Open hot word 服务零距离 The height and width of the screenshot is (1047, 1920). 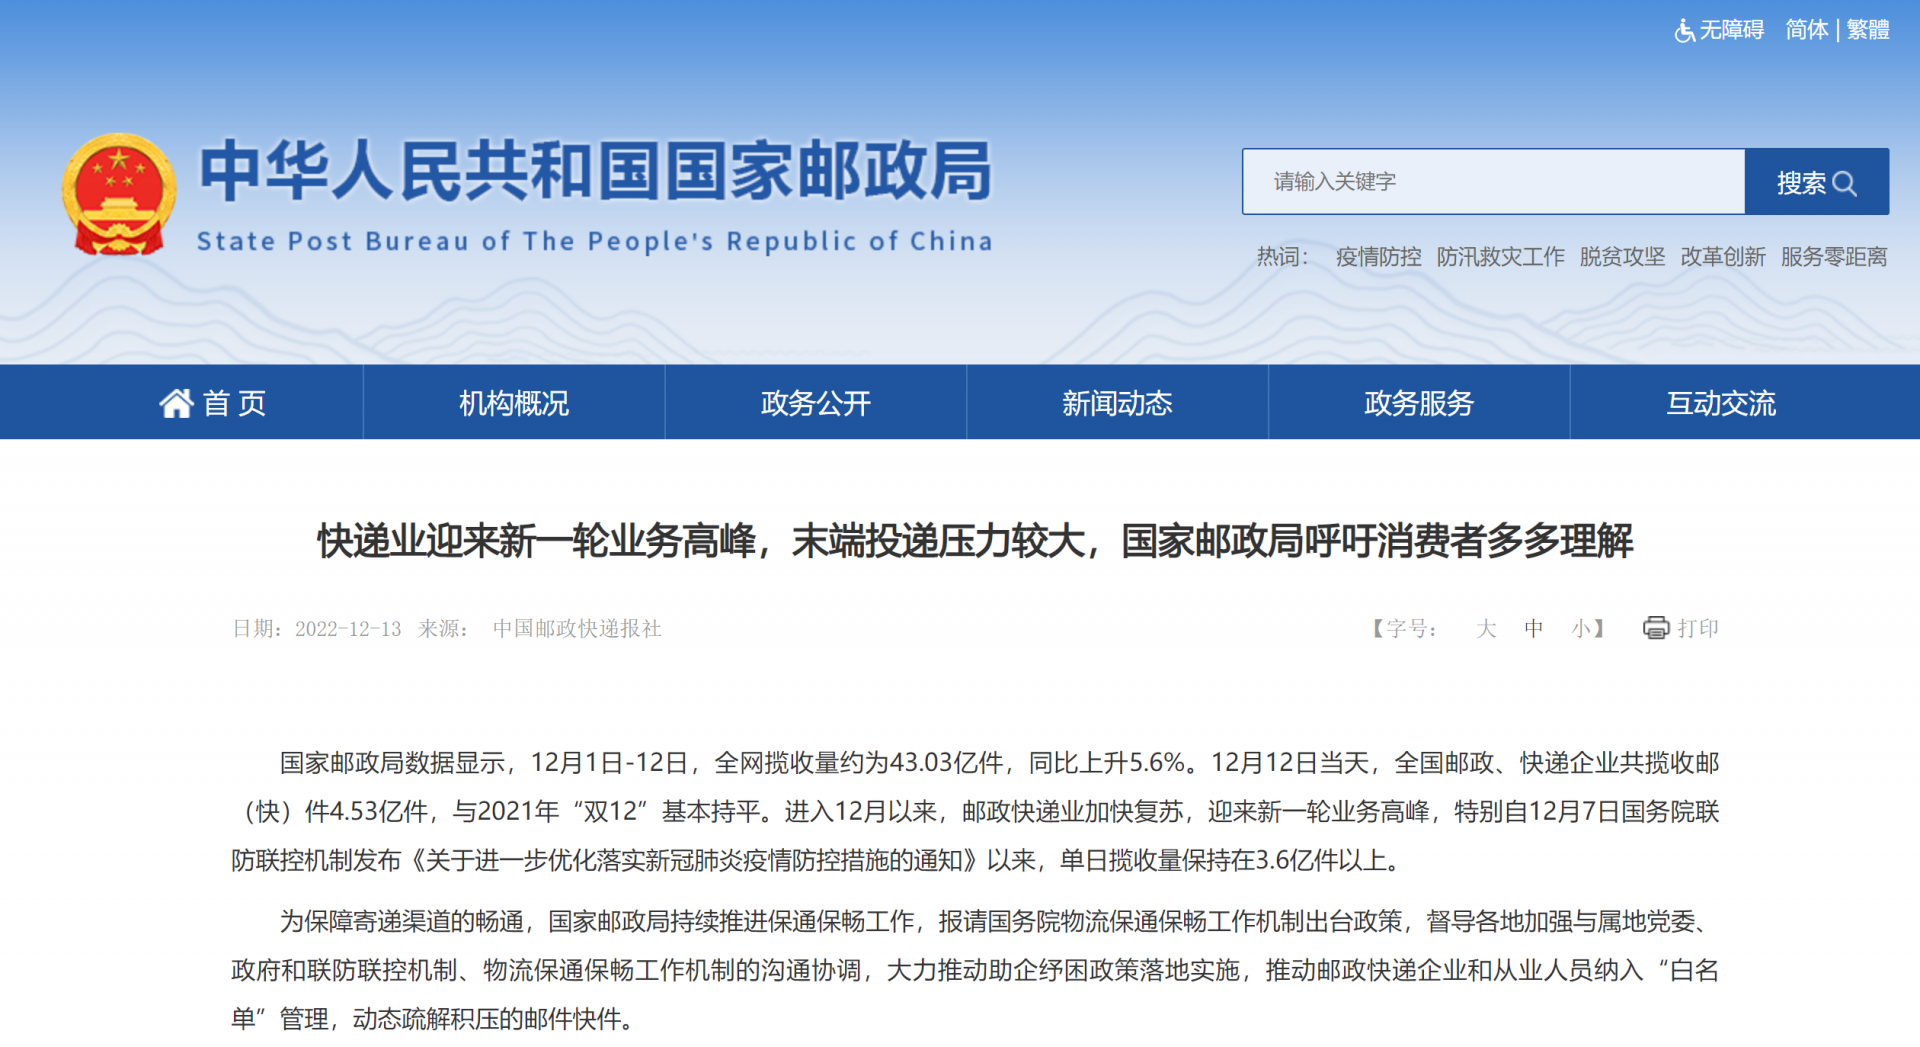[1834, 257]
